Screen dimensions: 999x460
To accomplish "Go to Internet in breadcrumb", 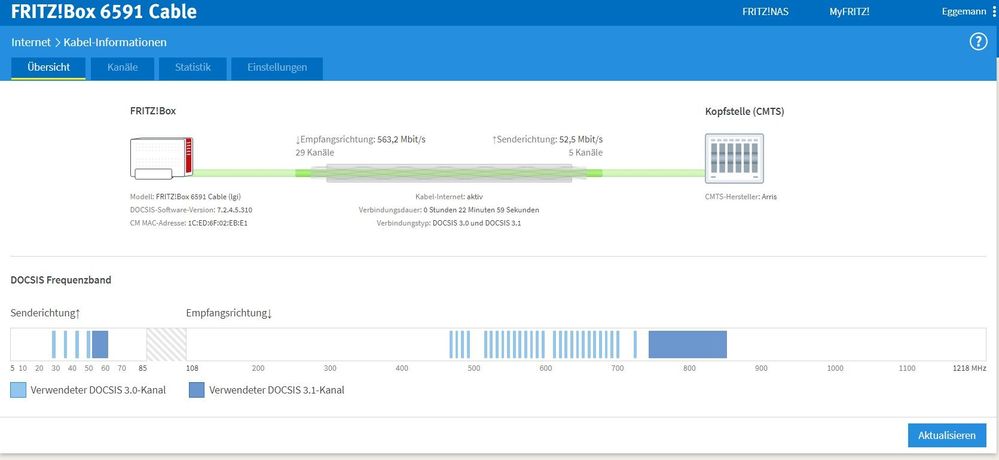I will click(x=31, y=43).
